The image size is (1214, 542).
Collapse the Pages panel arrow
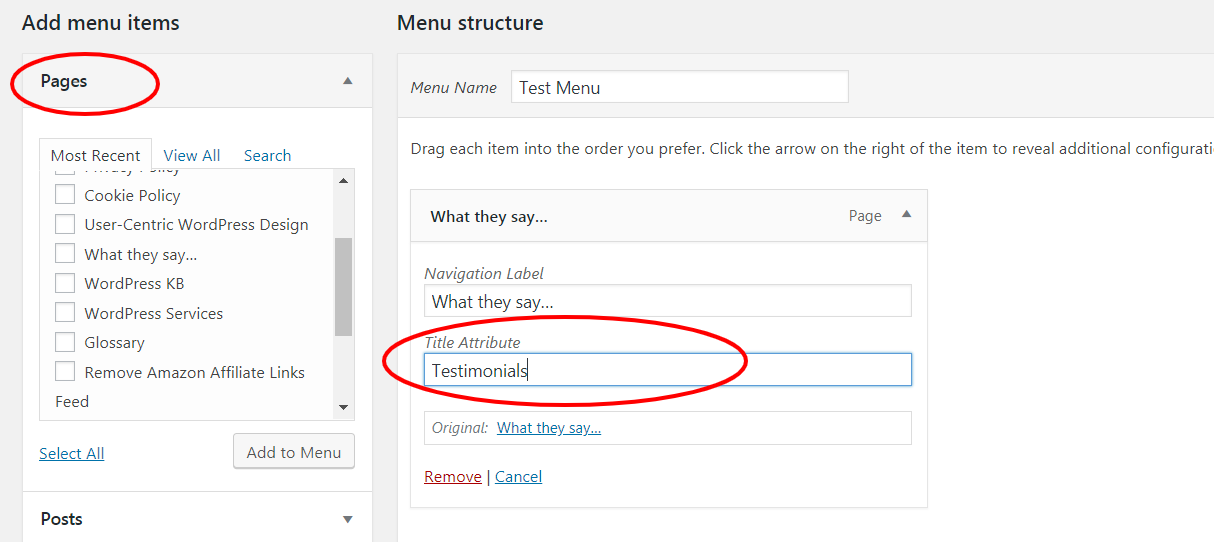point(347,81)
